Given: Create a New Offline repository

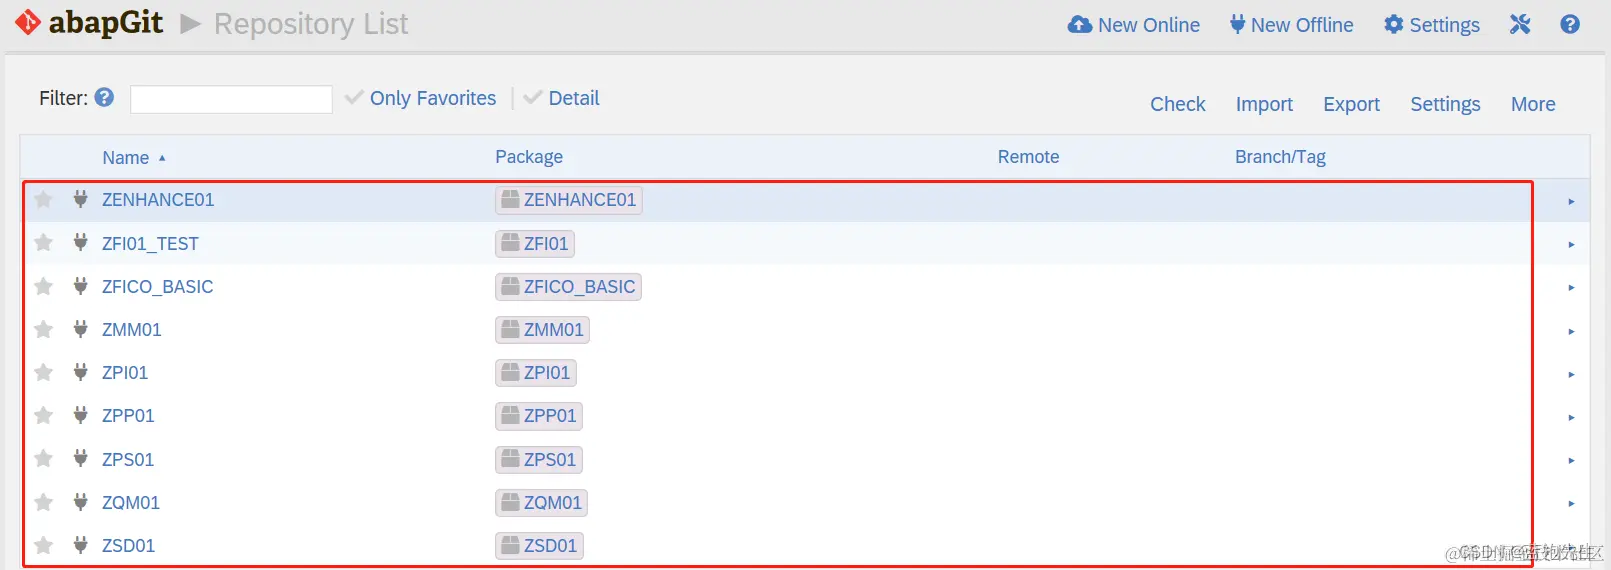Looking at the screenshot, I should click(x=1291, y=24).
